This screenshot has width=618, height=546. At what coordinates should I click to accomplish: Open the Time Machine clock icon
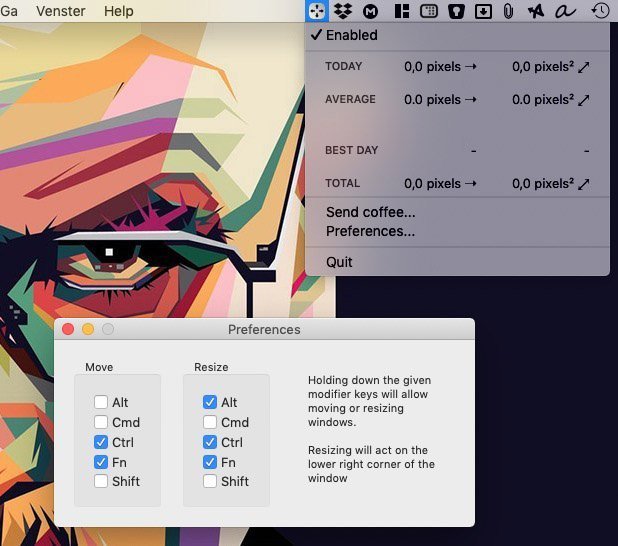pyautogui.click(x=600, y=11)
